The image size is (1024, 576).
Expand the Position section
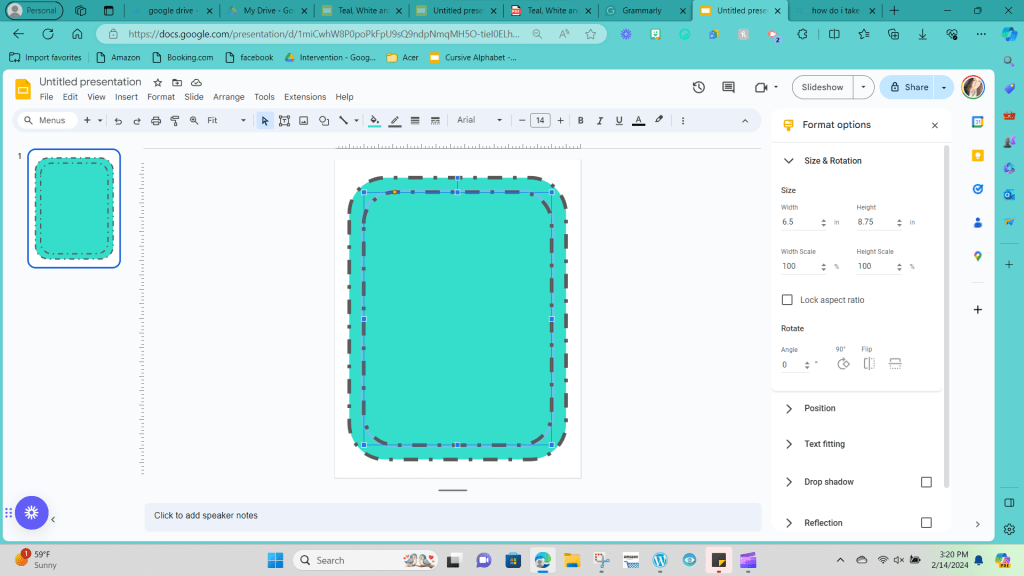point(819,408)
